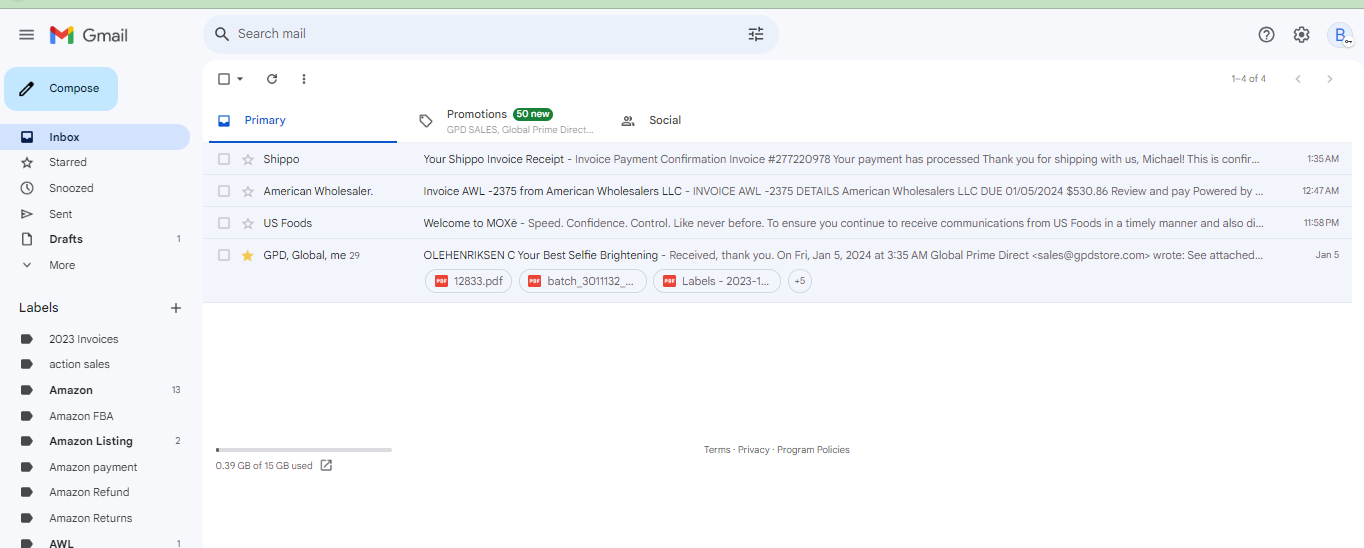This screenshot has width=1364, height=548.
Task: Refresh the inbox
Action: tap(272, 79)
